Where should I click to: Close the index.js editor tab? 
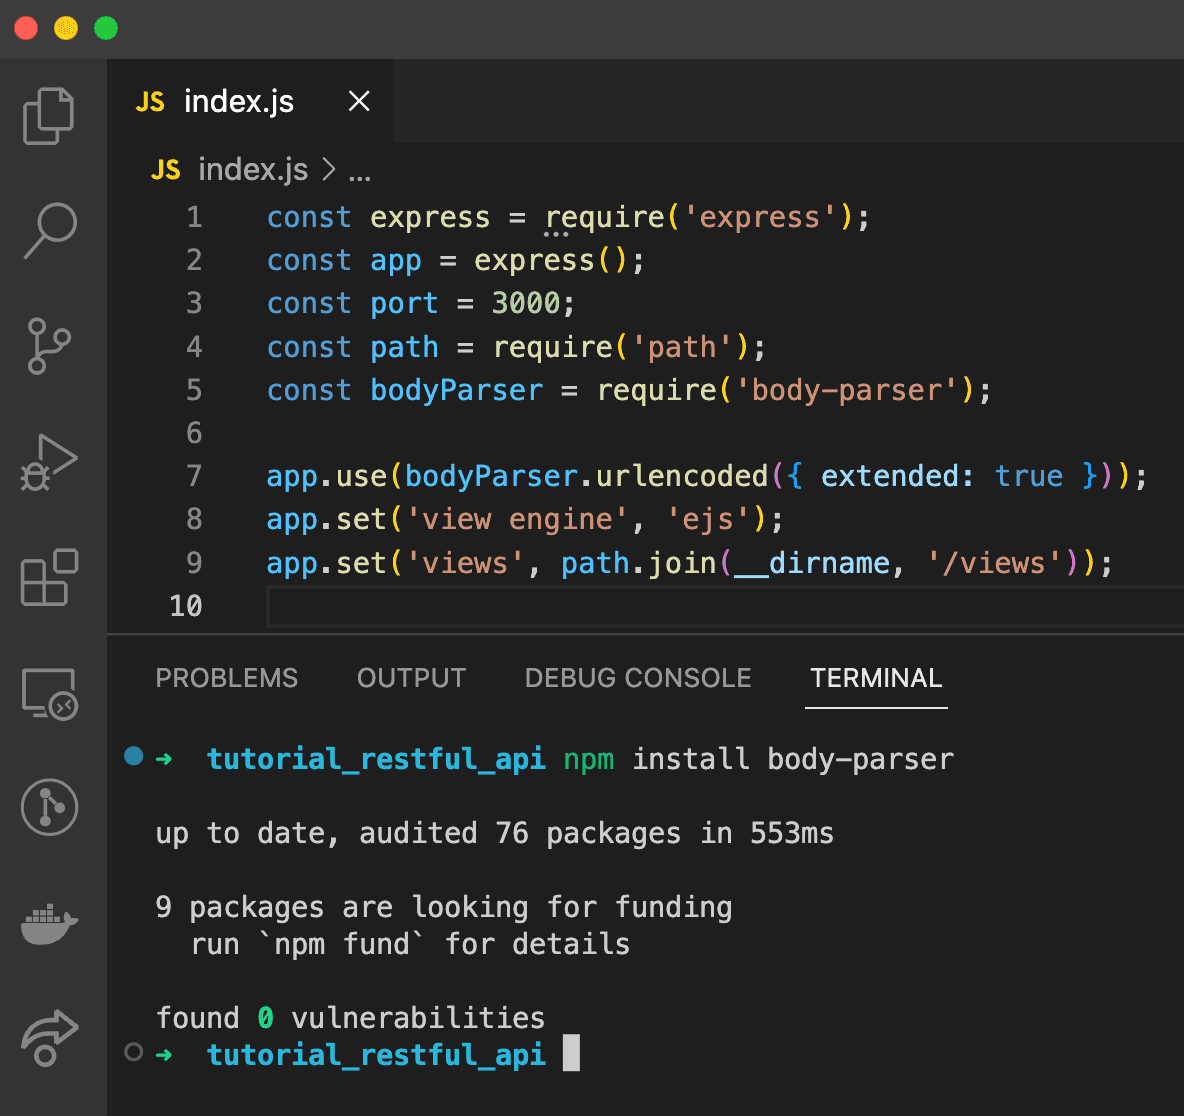[359, 101]
